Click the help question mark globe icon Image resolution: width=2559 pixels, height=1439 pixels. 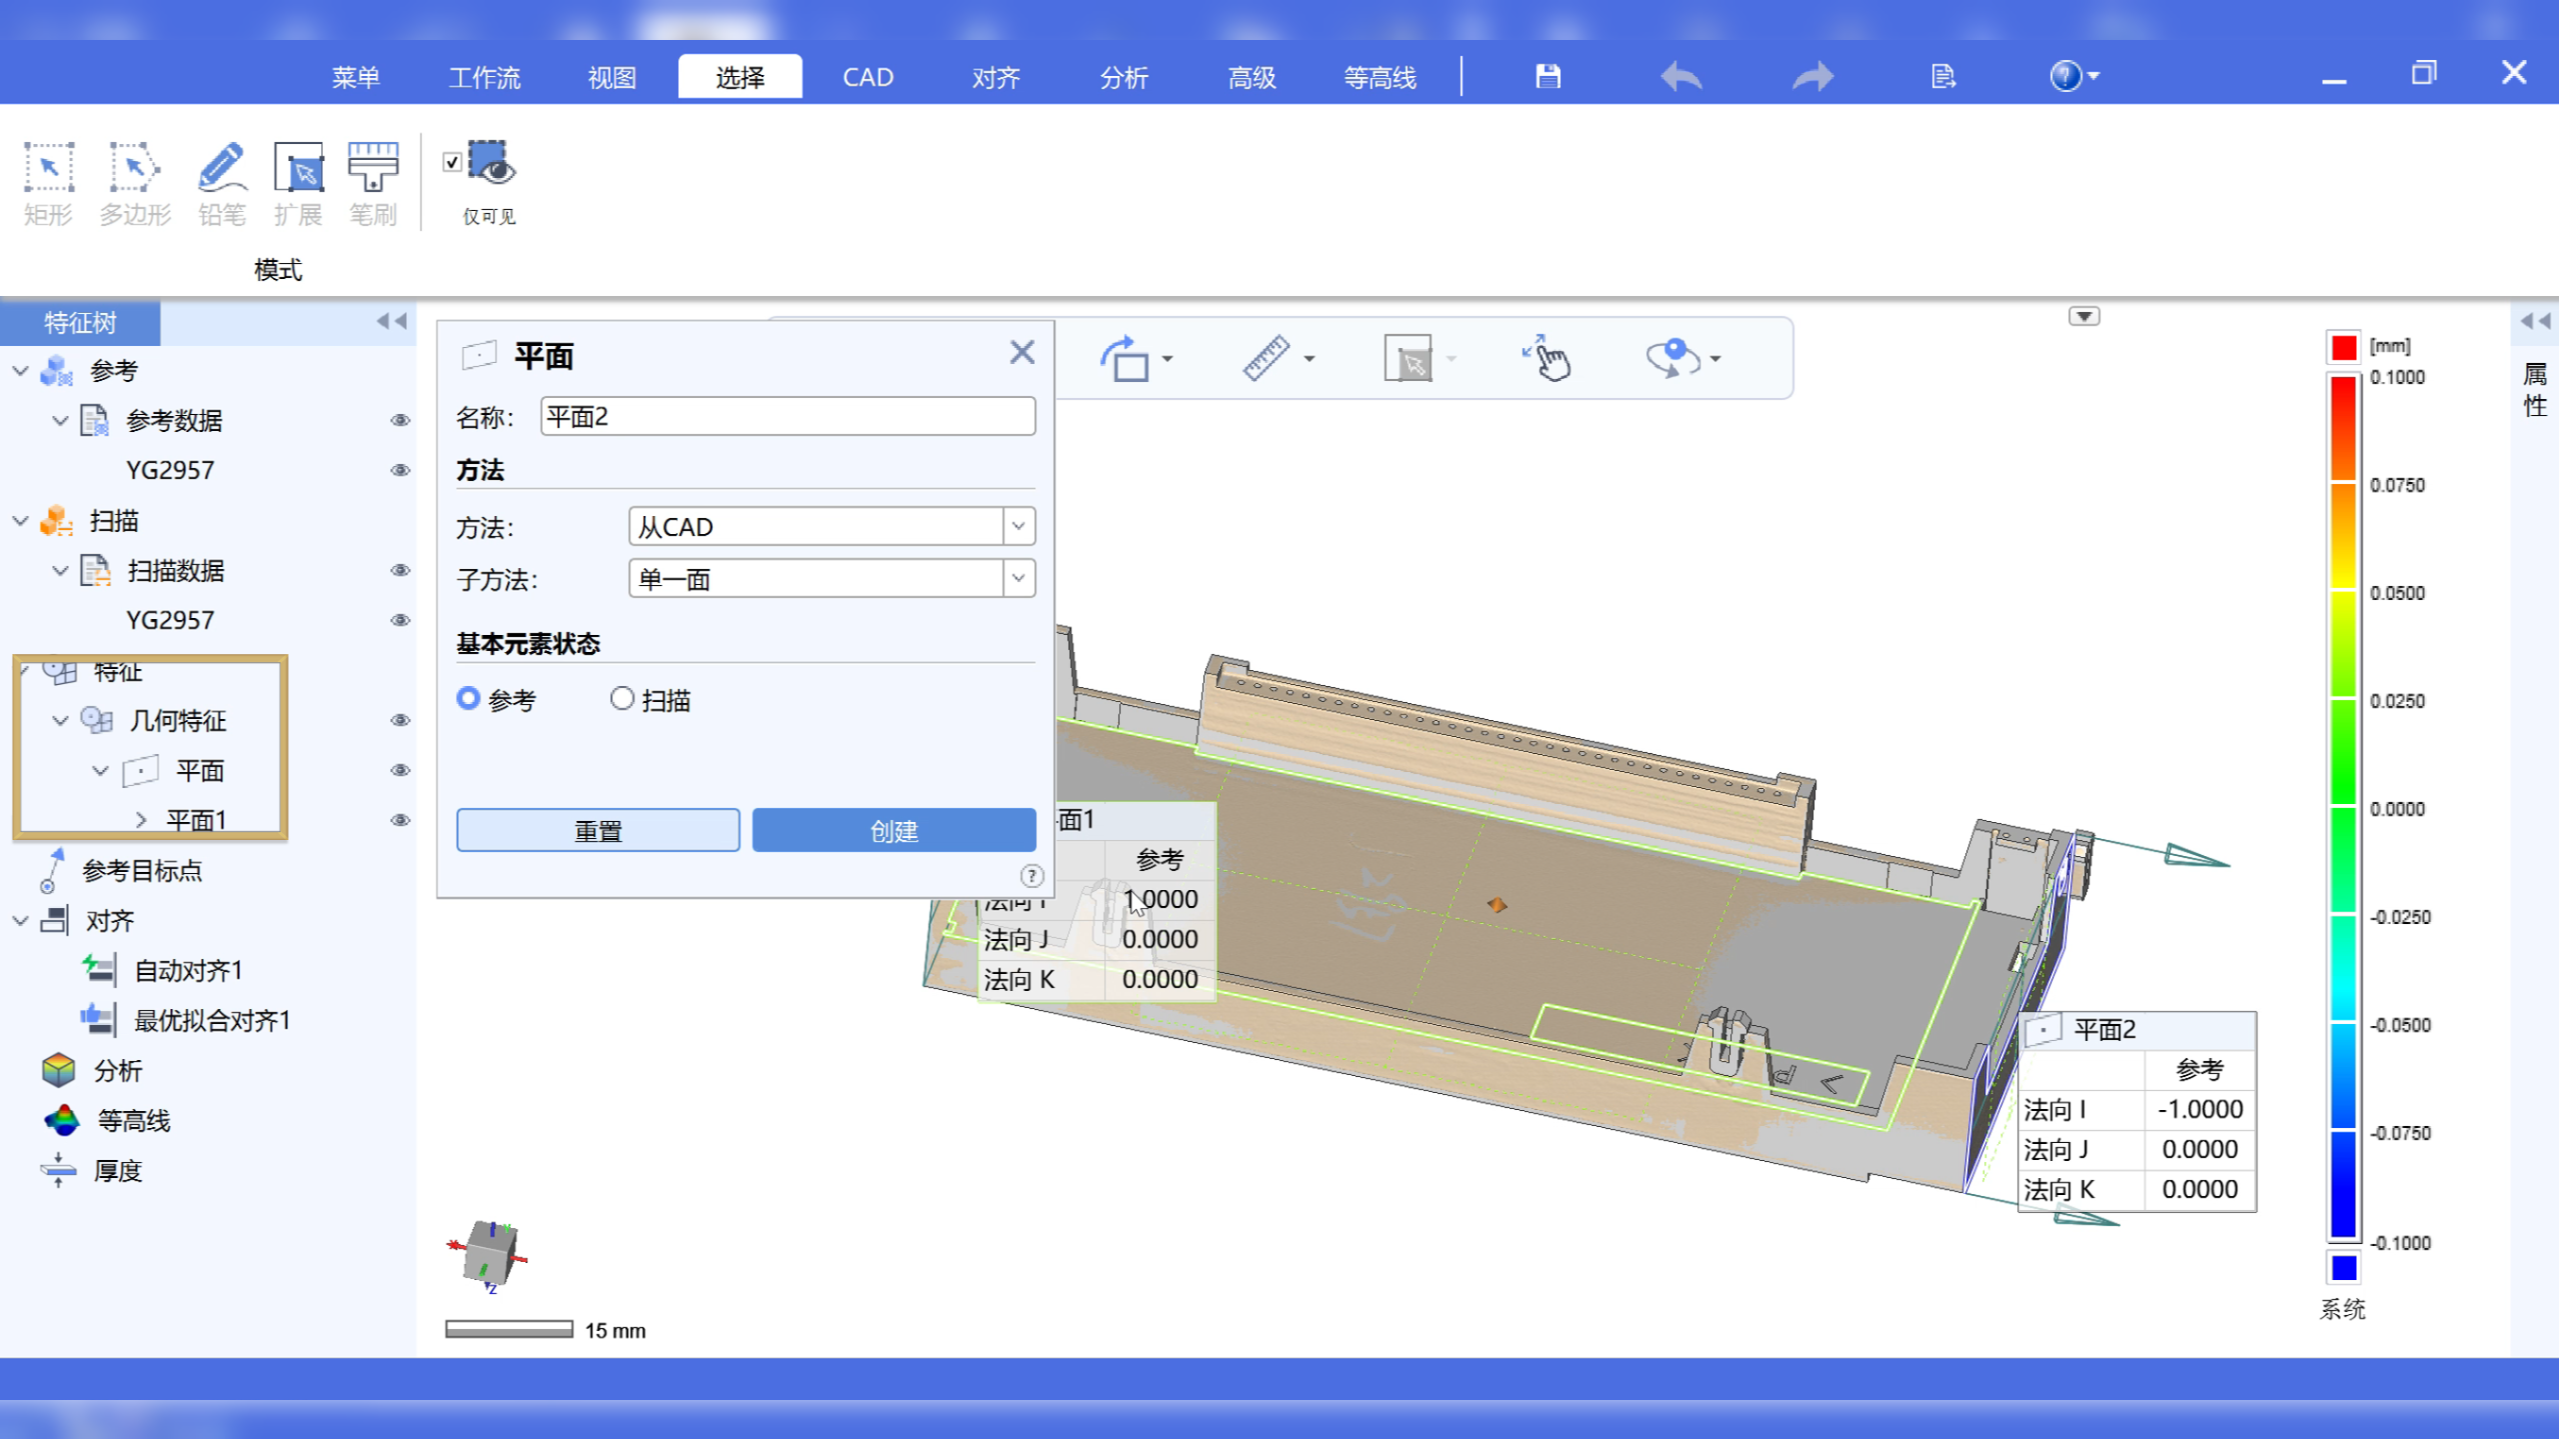point(2066,76)
